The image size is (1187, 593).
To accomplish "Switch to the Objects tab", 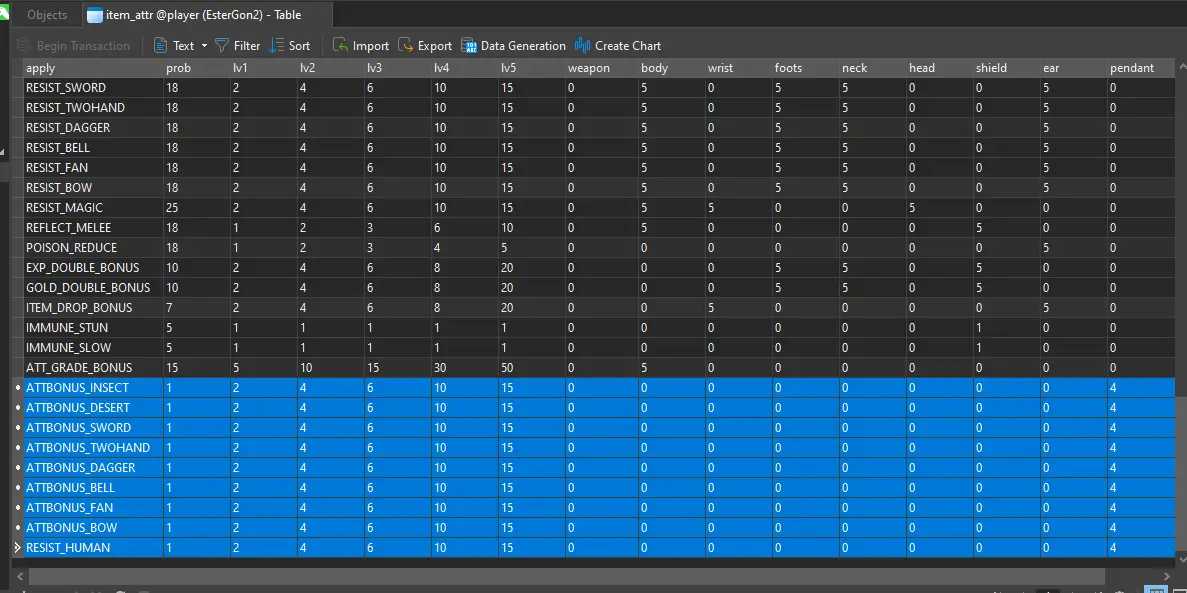I will [x=47, y=15].
